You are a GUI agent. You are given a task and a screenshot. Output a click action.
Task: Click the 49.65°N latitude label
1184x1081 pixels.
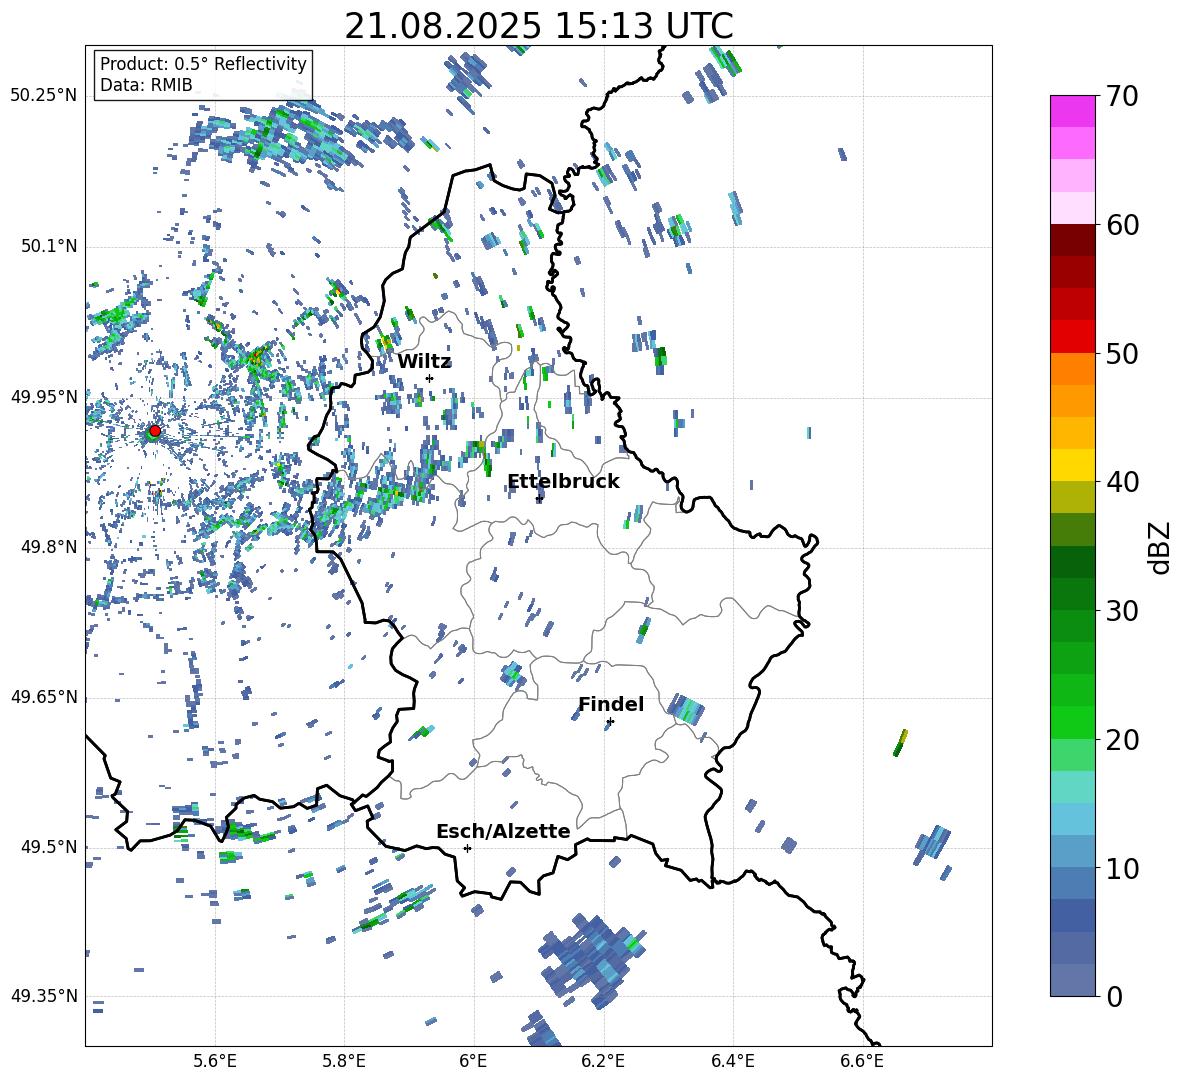pos(44,696)
